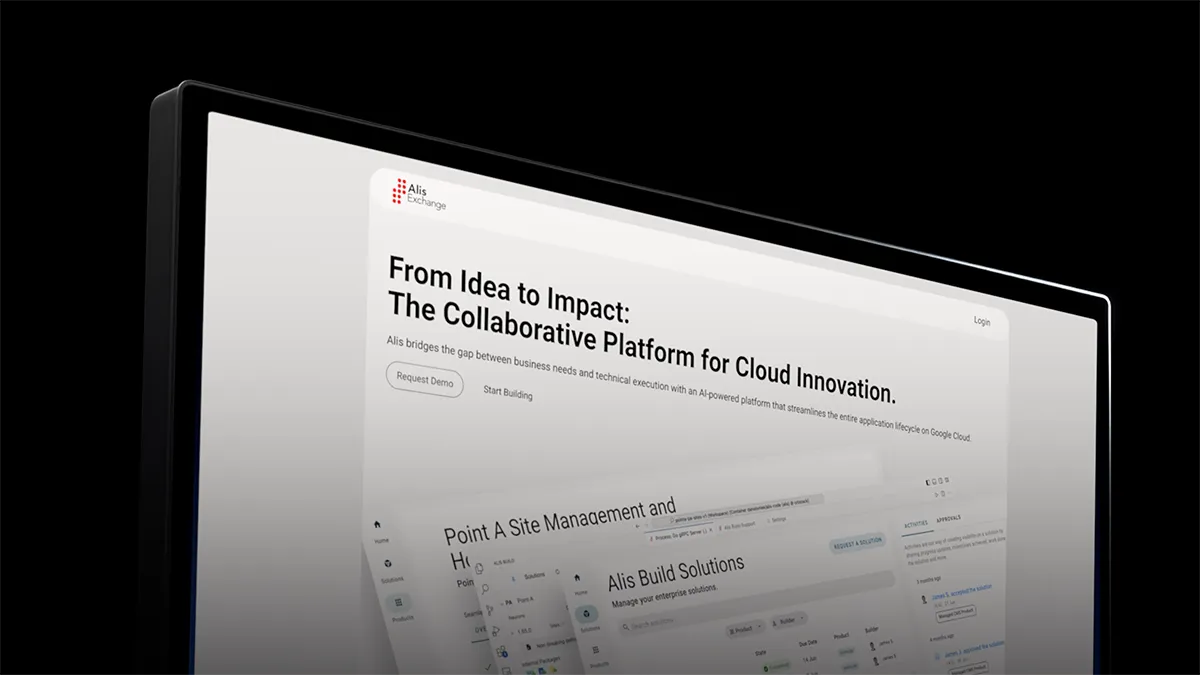This screenshot has width=1200, height=675.
Task: Click the Due Date column header
Action: click(x=809, y=643)
